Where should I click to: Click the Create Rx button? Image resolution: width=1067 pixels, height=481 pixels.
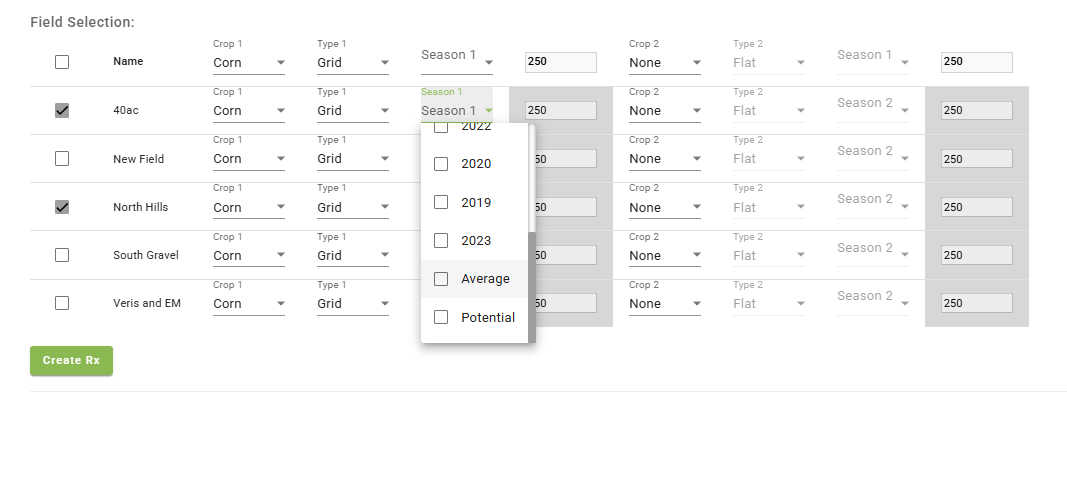click(x=71, y=361)
